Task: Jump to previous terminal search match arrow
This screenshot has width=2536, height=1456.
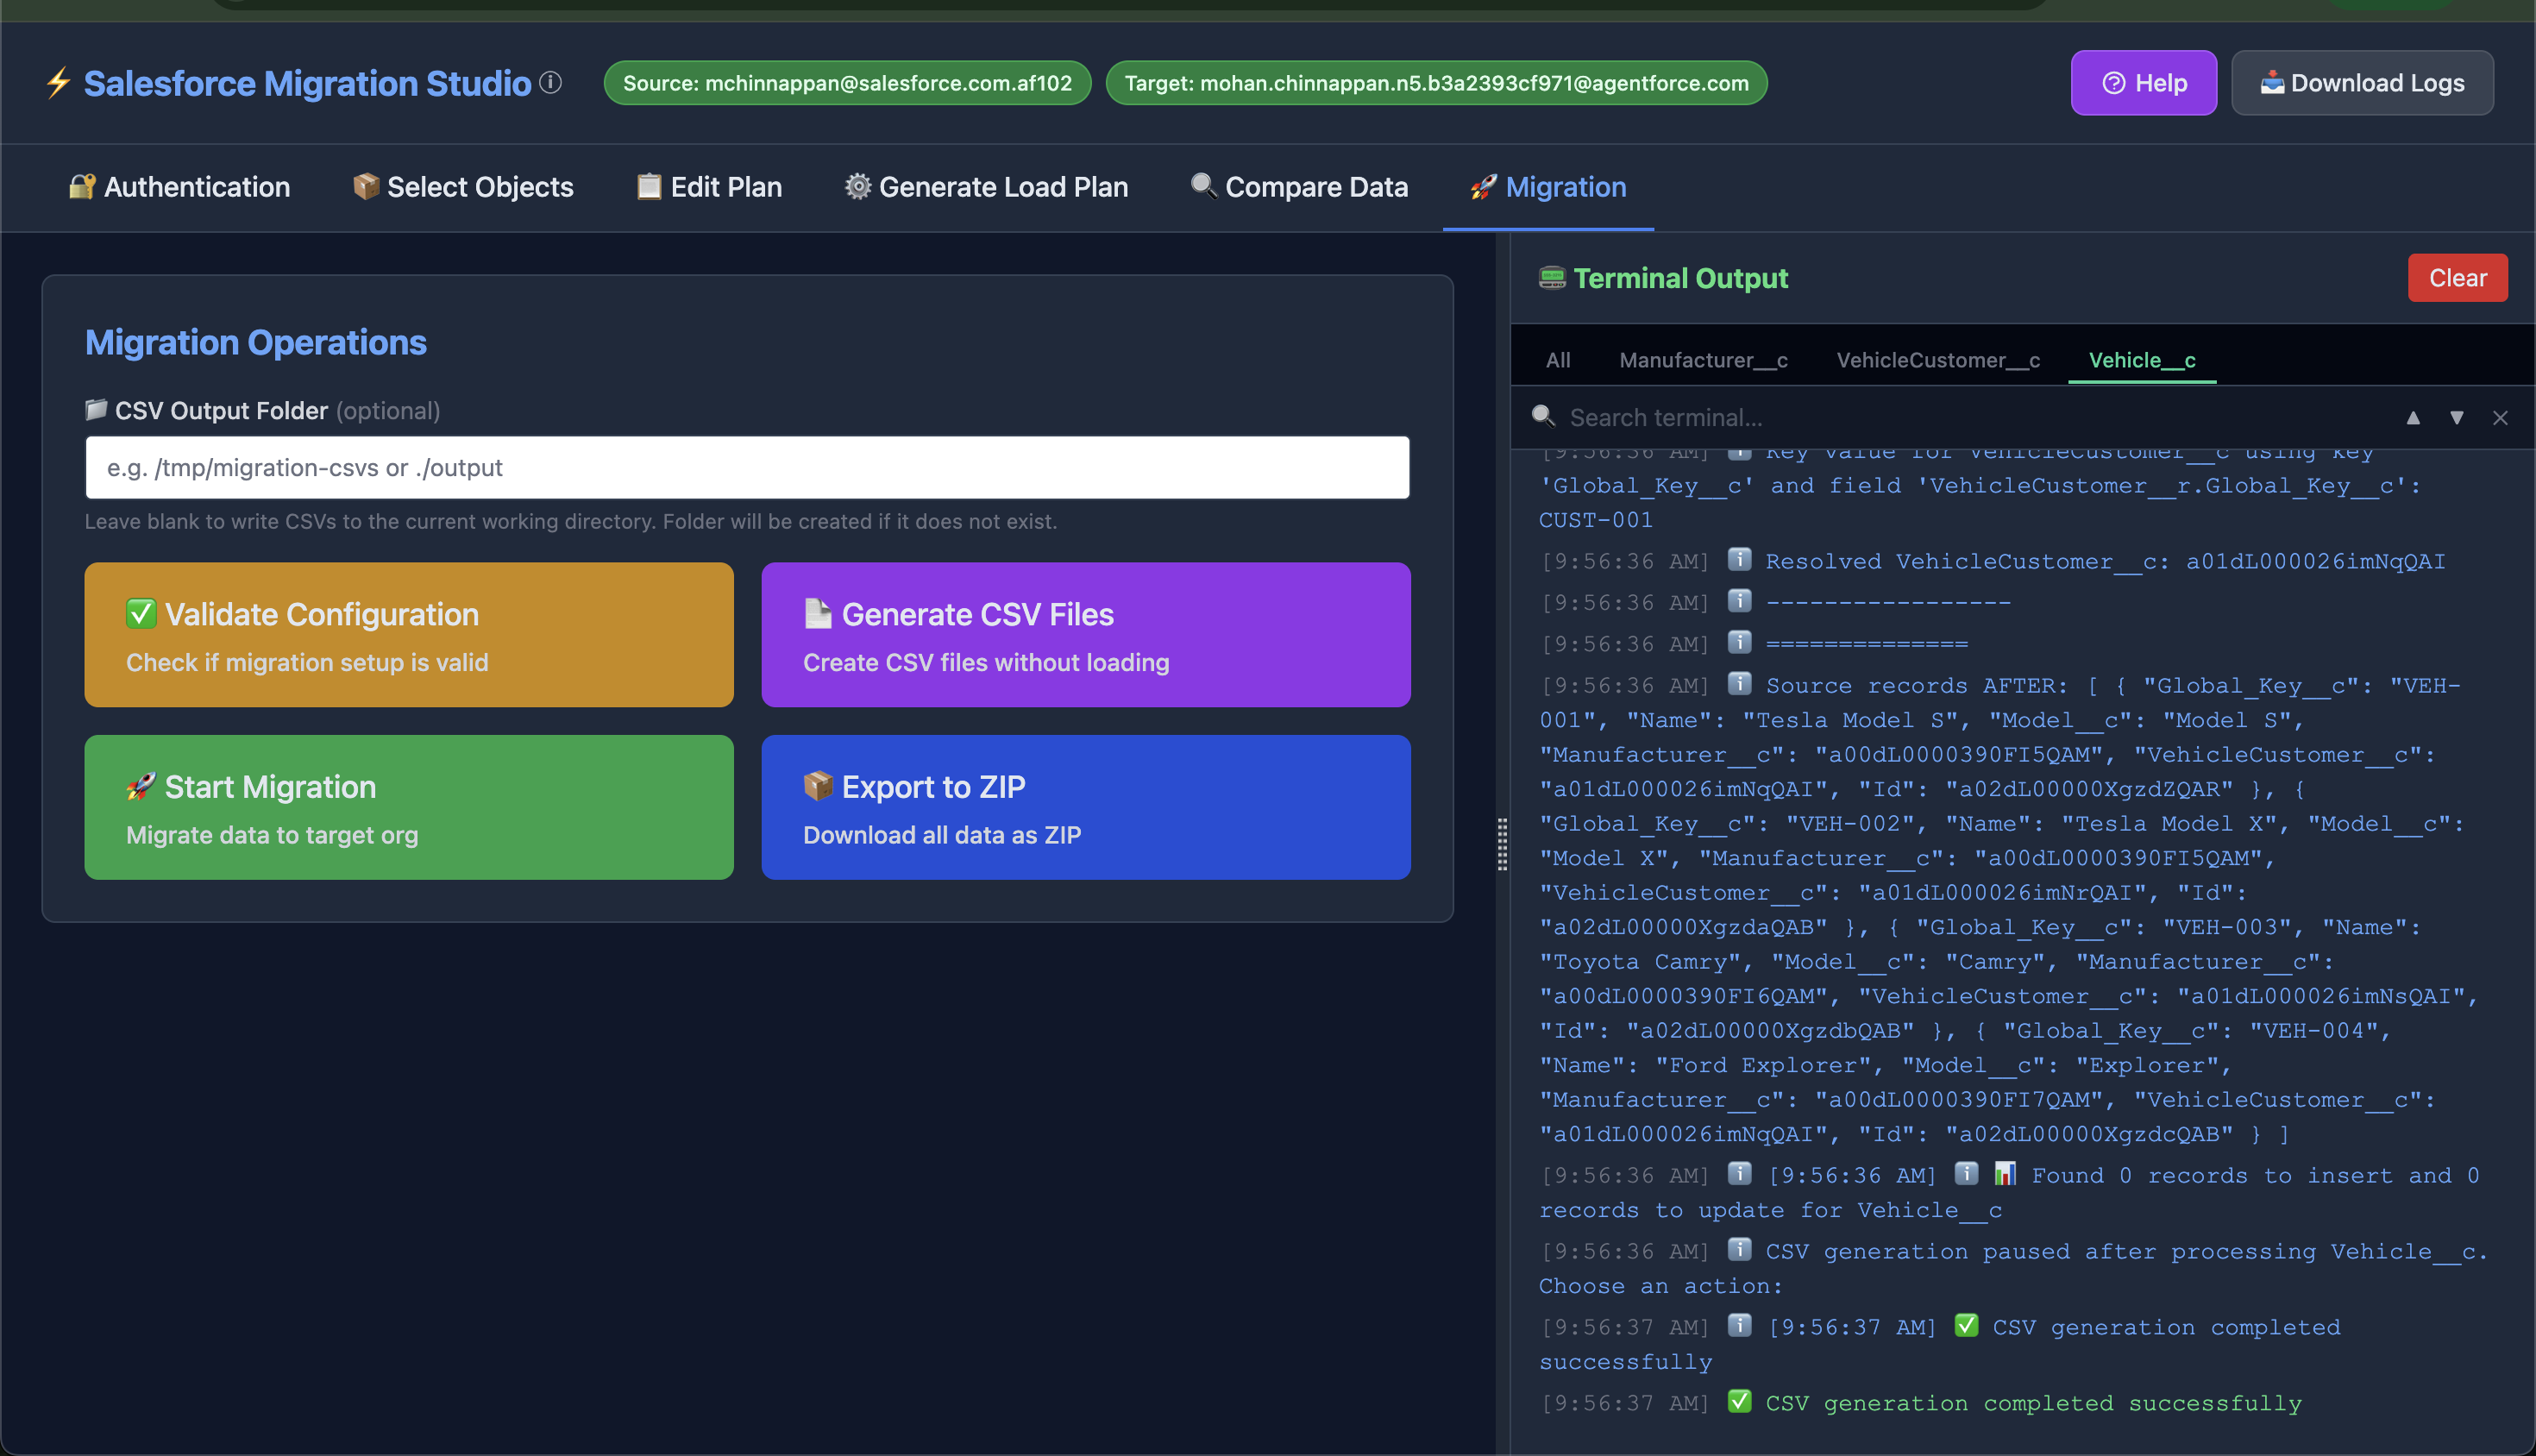Action: (x=2413, y=418)
